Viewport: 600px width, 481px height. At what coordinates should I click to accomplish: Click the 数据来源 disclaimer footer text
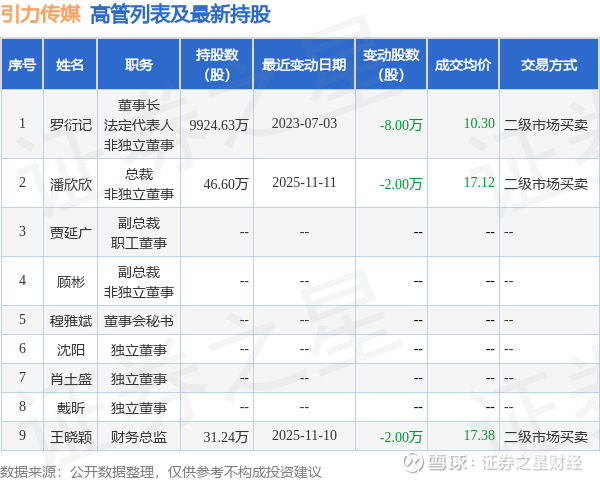point(161,472)
